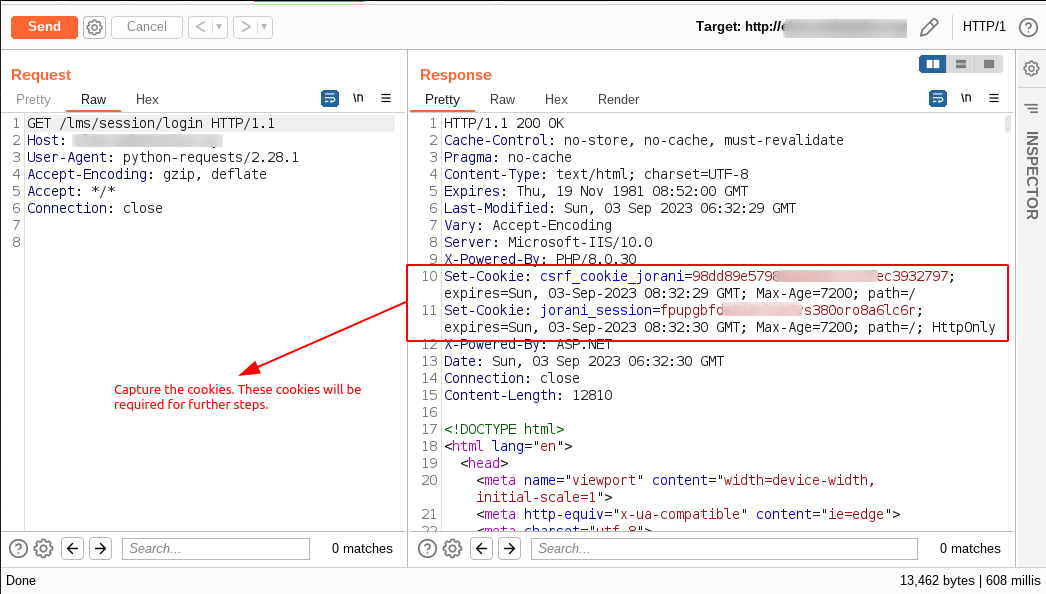
Task: Select Response Raw tab
Action: 502,99
